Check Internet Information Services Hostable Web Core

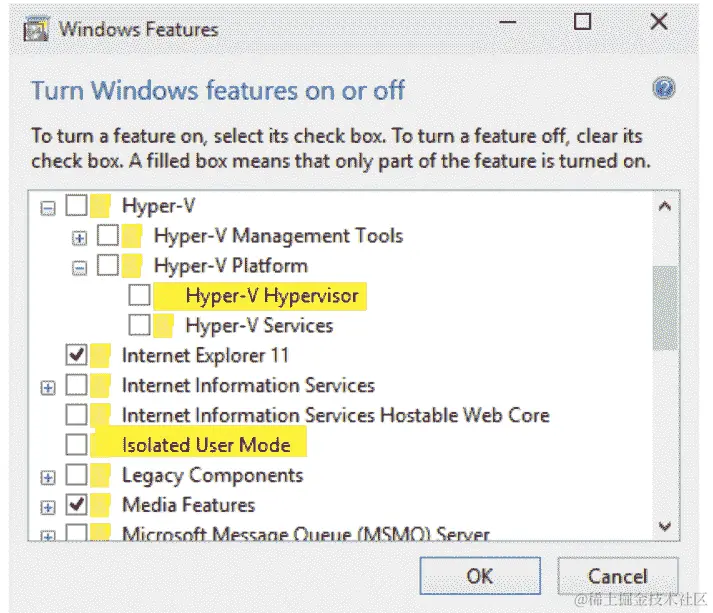(76, 415)
